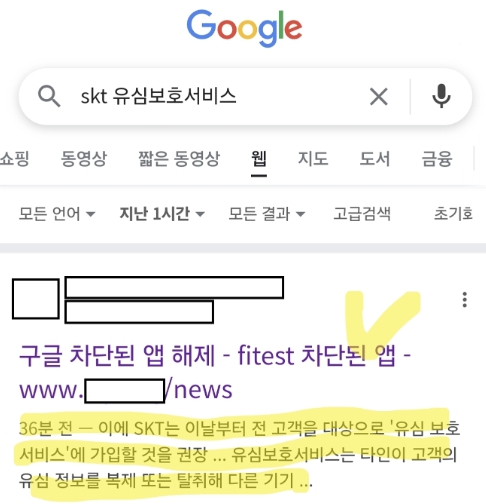The height and width of the screenshot is (504, 486).
Task: Switch to the 동영상 tab
Action: [x=84, y=158]
